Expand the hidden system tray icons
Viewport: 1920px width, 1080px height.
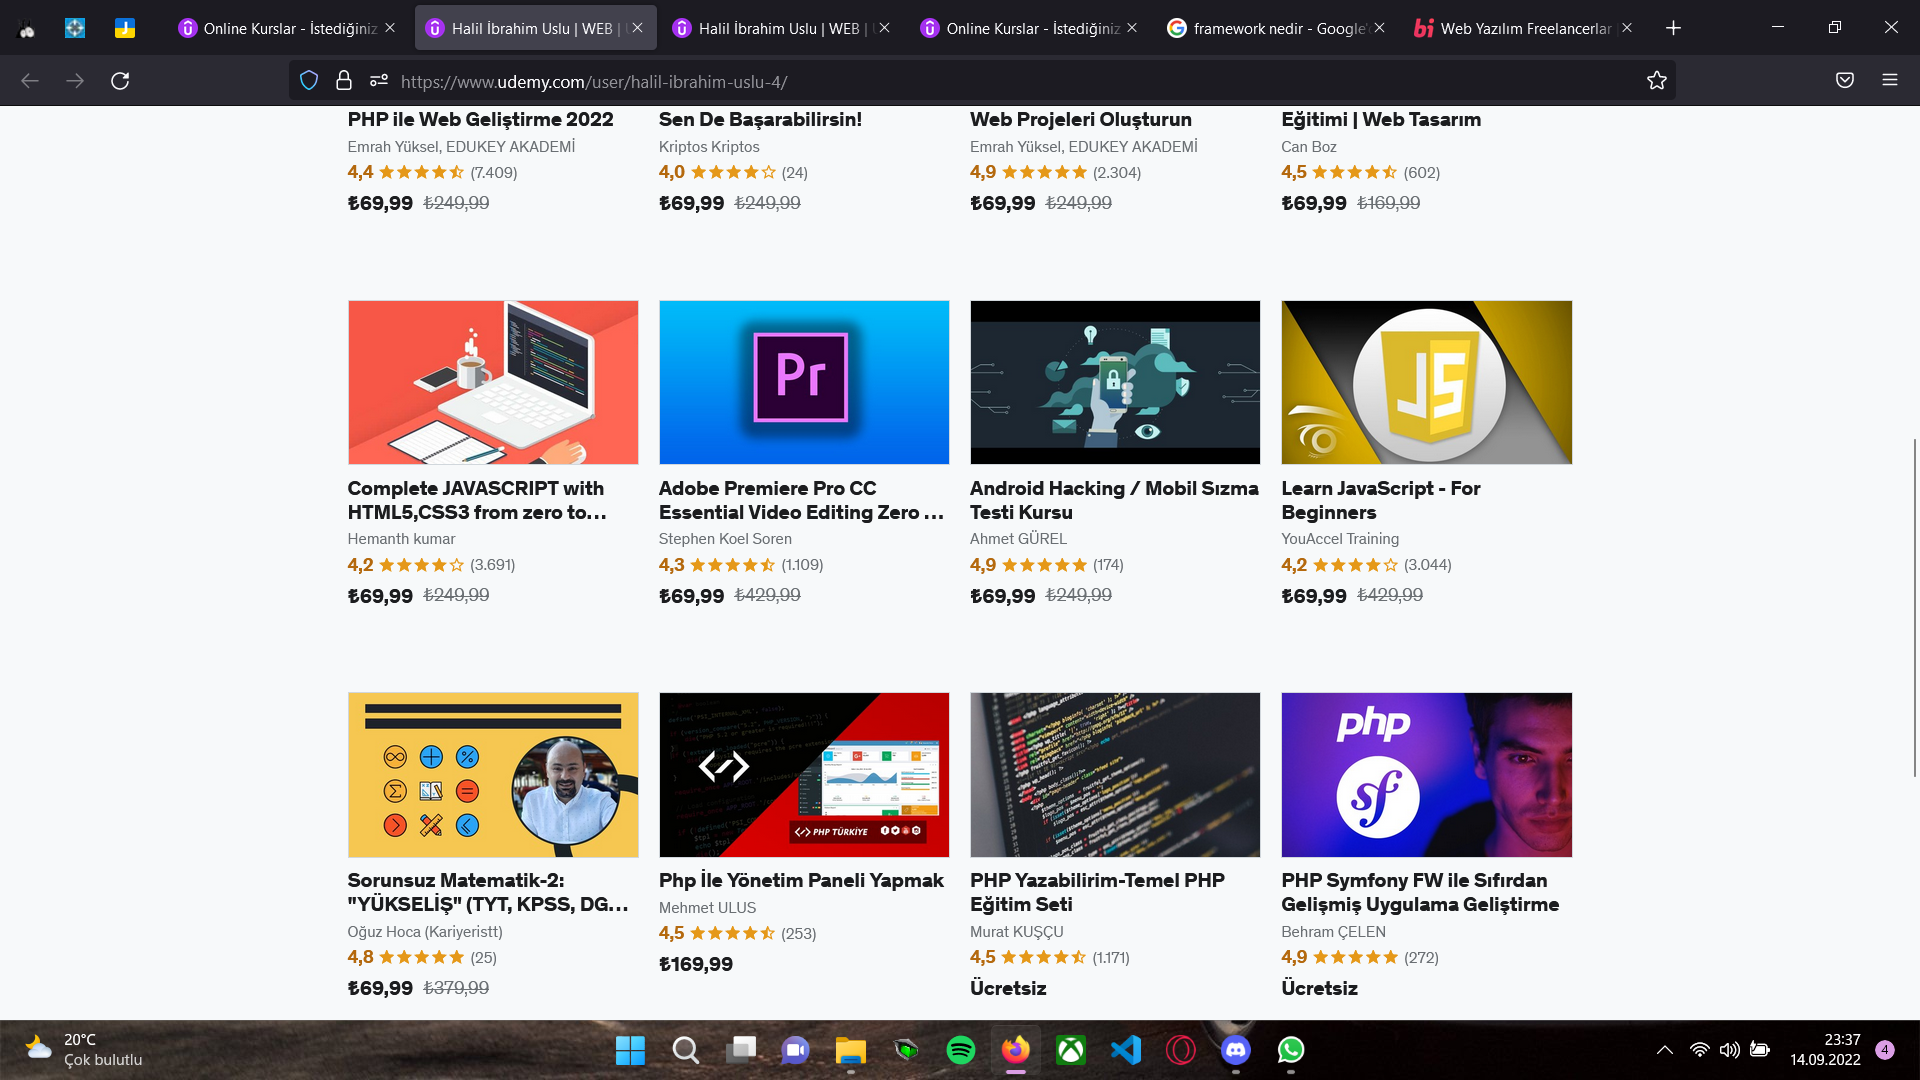pyautogui.click(x=1665, y=1050)
